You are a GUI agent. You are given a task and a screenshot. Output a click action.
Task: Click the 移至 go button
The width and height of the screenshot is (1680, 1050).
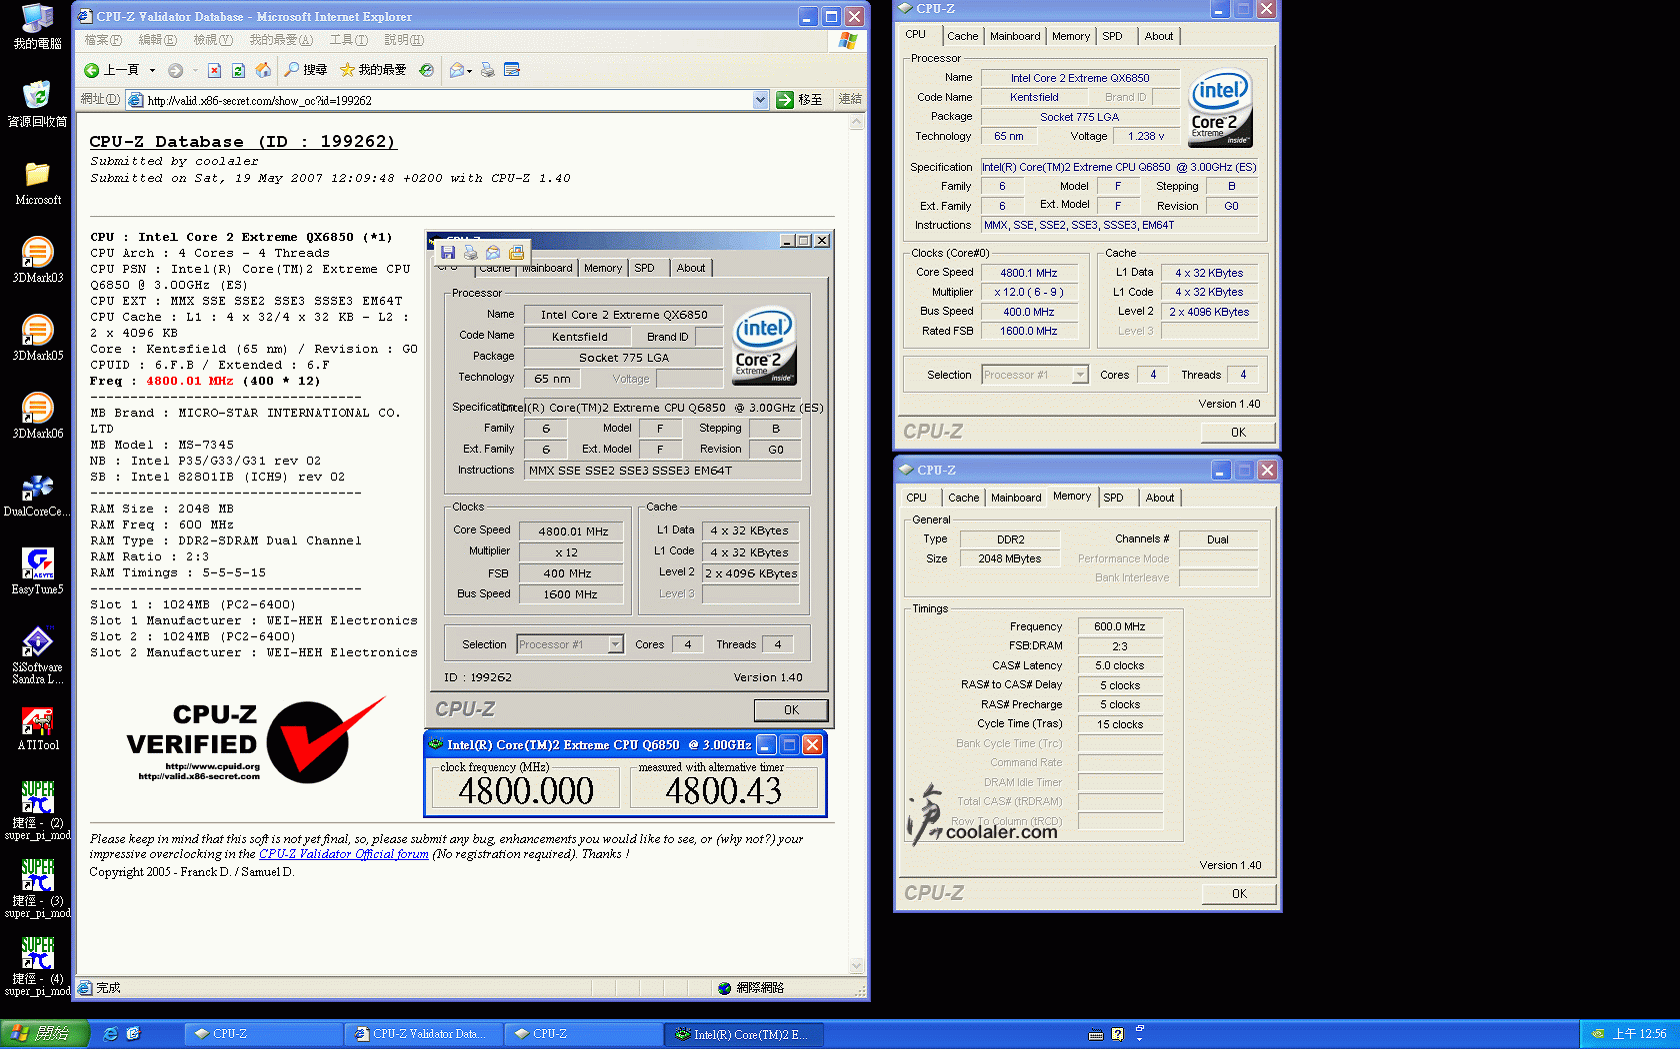(801, 100)
